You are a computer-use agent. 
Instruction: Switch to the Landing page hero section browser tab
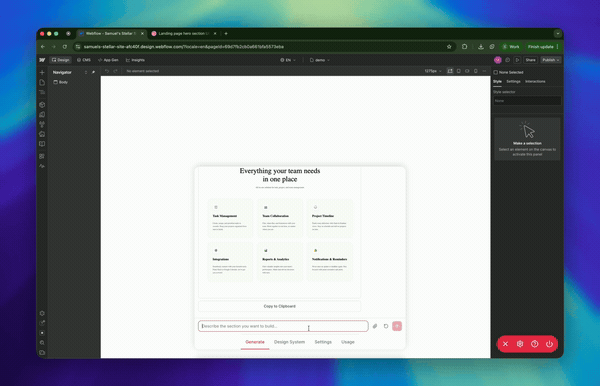pos(183,34)
